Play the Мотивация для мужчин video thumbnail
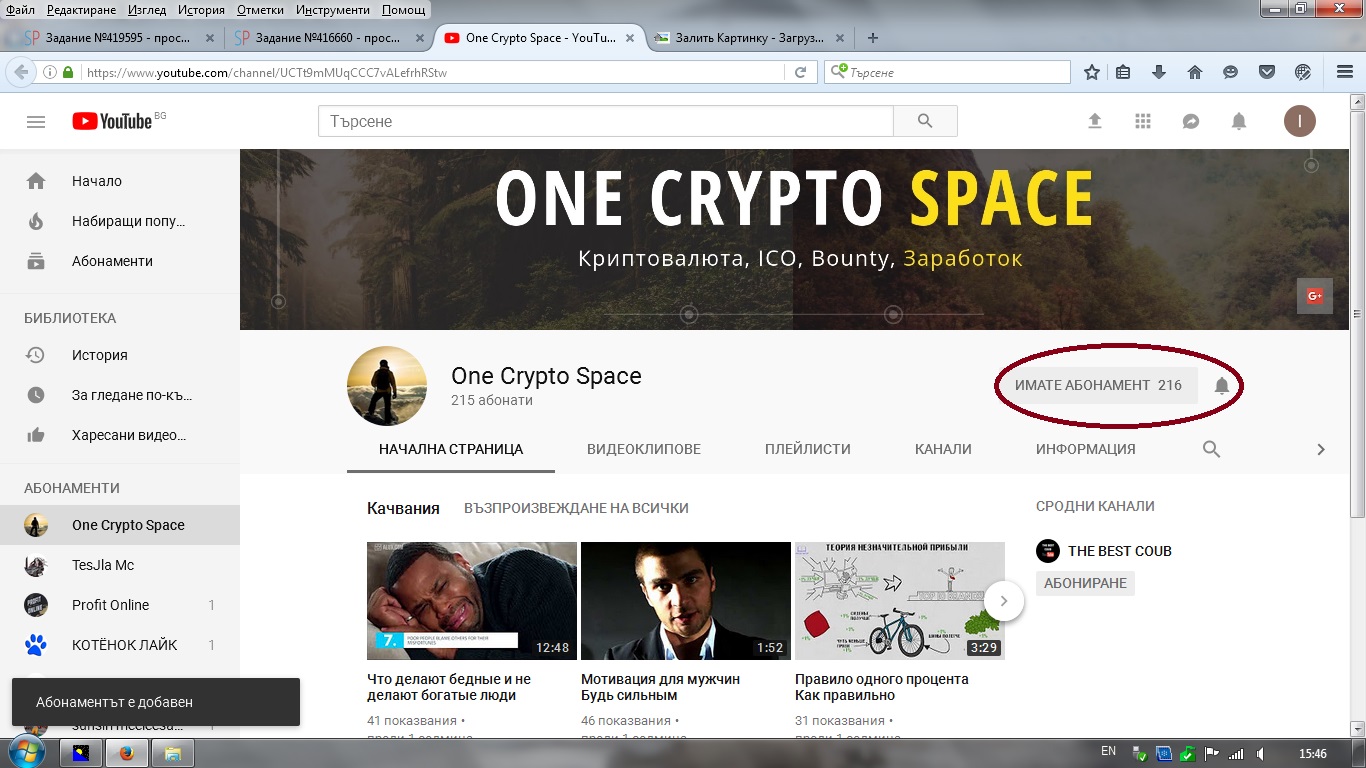Screen dimensions: 1366x768 pyautogui.click(x=686, y=601)
